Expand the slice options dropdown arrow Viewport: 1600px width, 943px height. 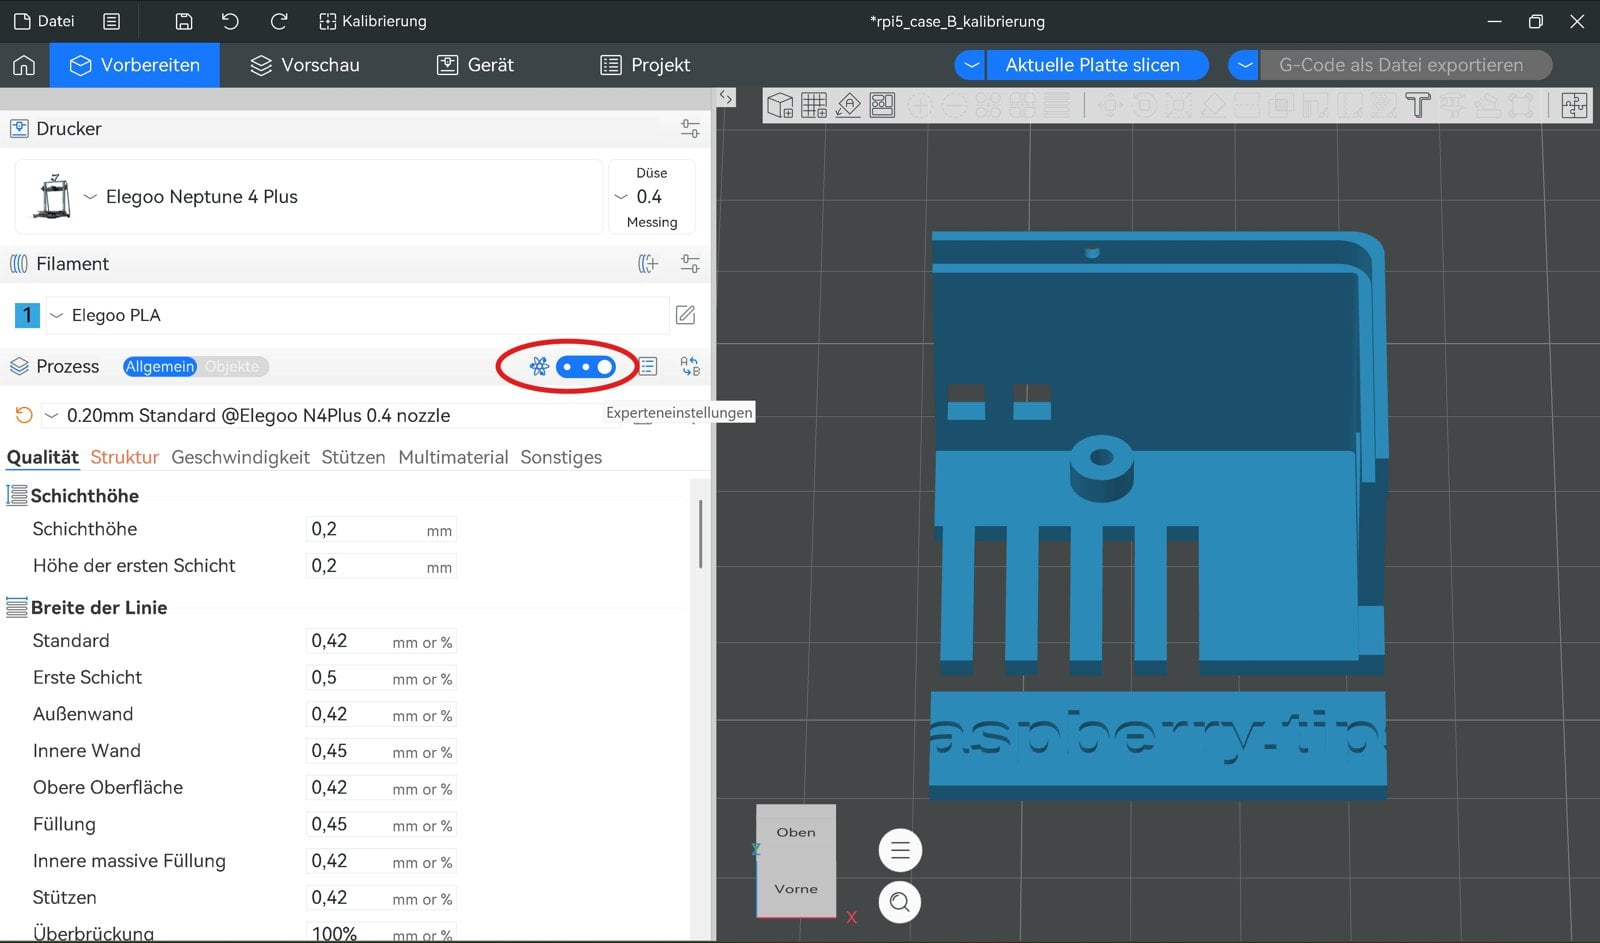(x=970, y=65)
